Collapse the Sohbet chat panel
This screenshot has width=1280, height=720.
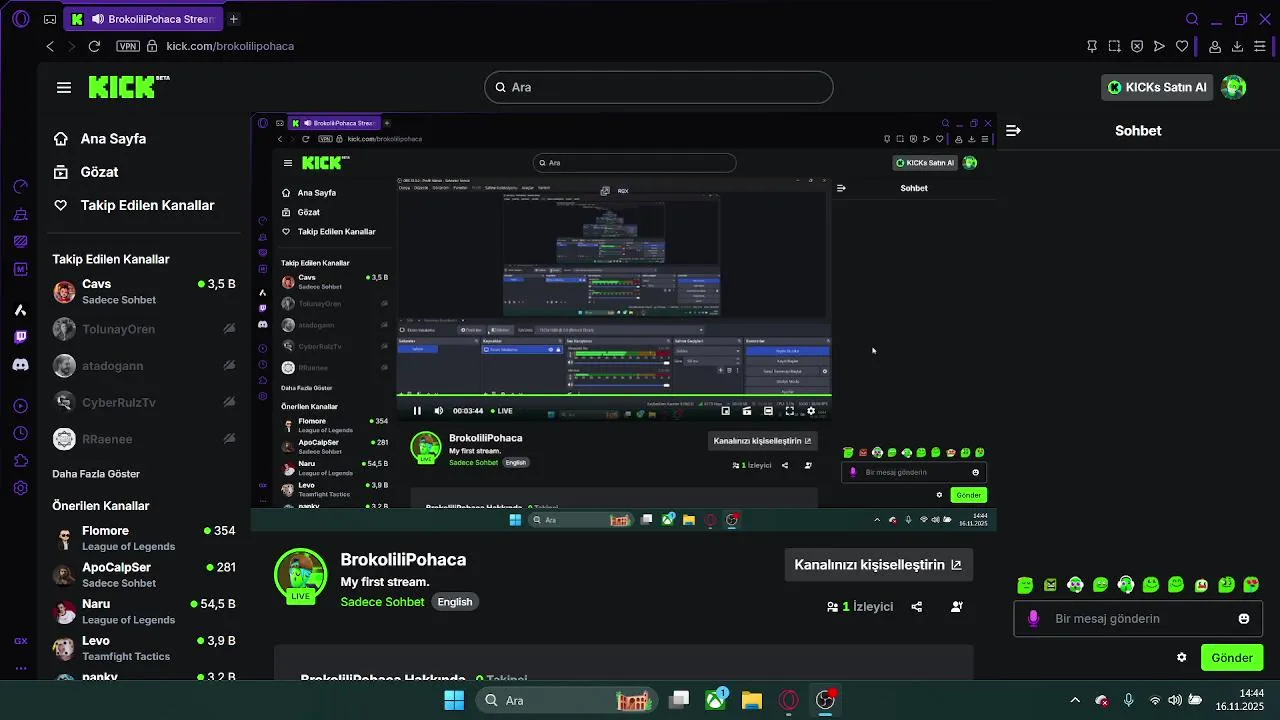[1013, 130]
